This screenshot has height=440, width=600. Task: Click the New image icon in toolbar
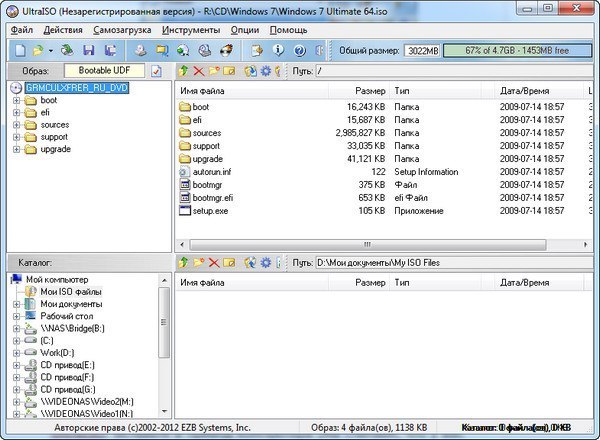tap(20, 50)
